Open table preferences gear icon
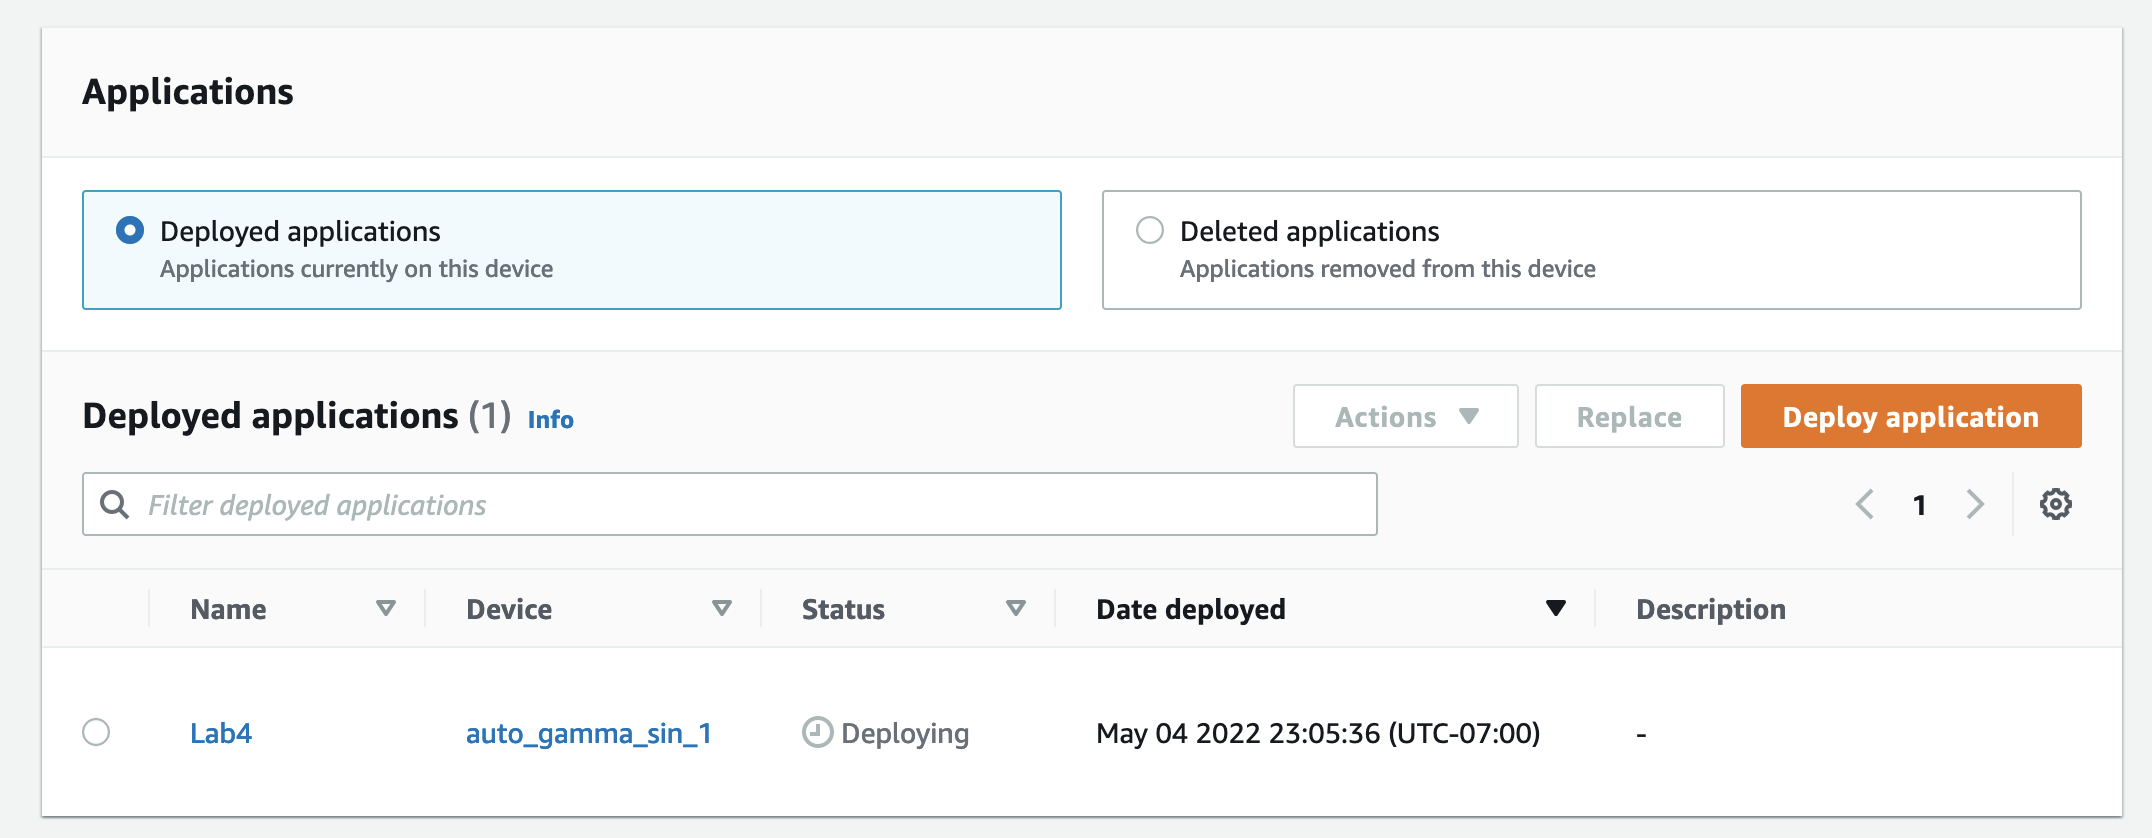 [2055, 504]
